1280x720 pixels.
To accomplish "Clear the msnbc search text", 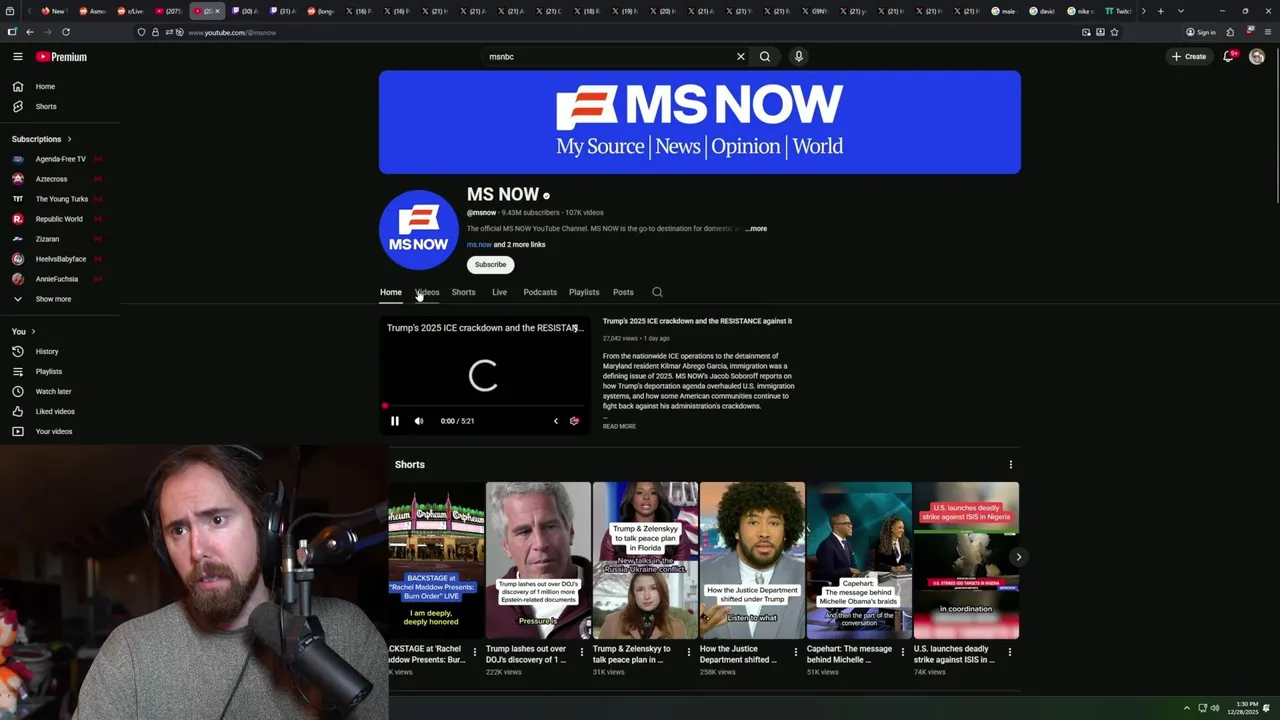I will tap(741, 57).
